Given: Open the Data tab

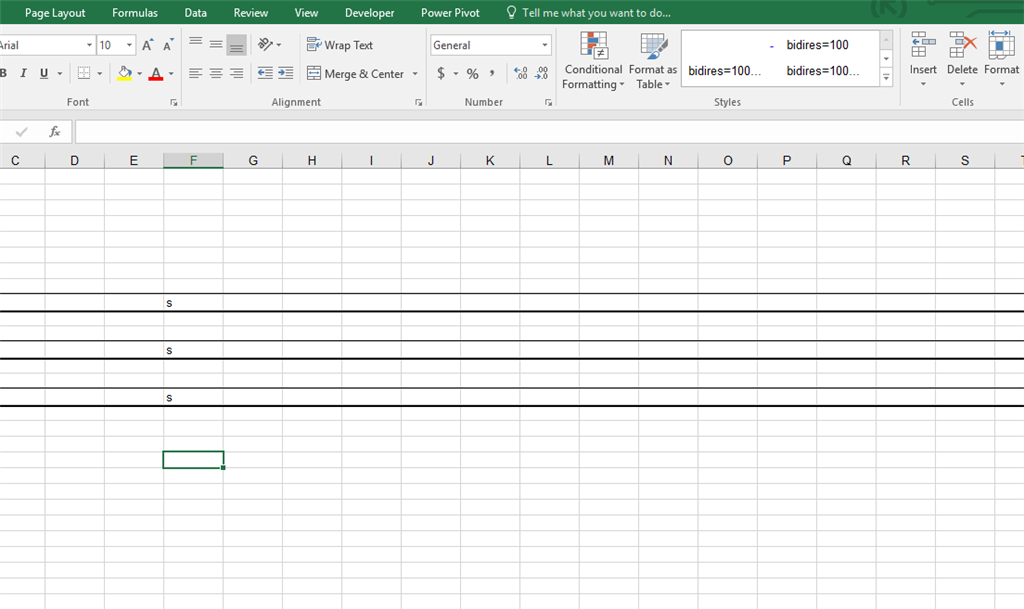Looking at the screenshot, I should 195,12.
